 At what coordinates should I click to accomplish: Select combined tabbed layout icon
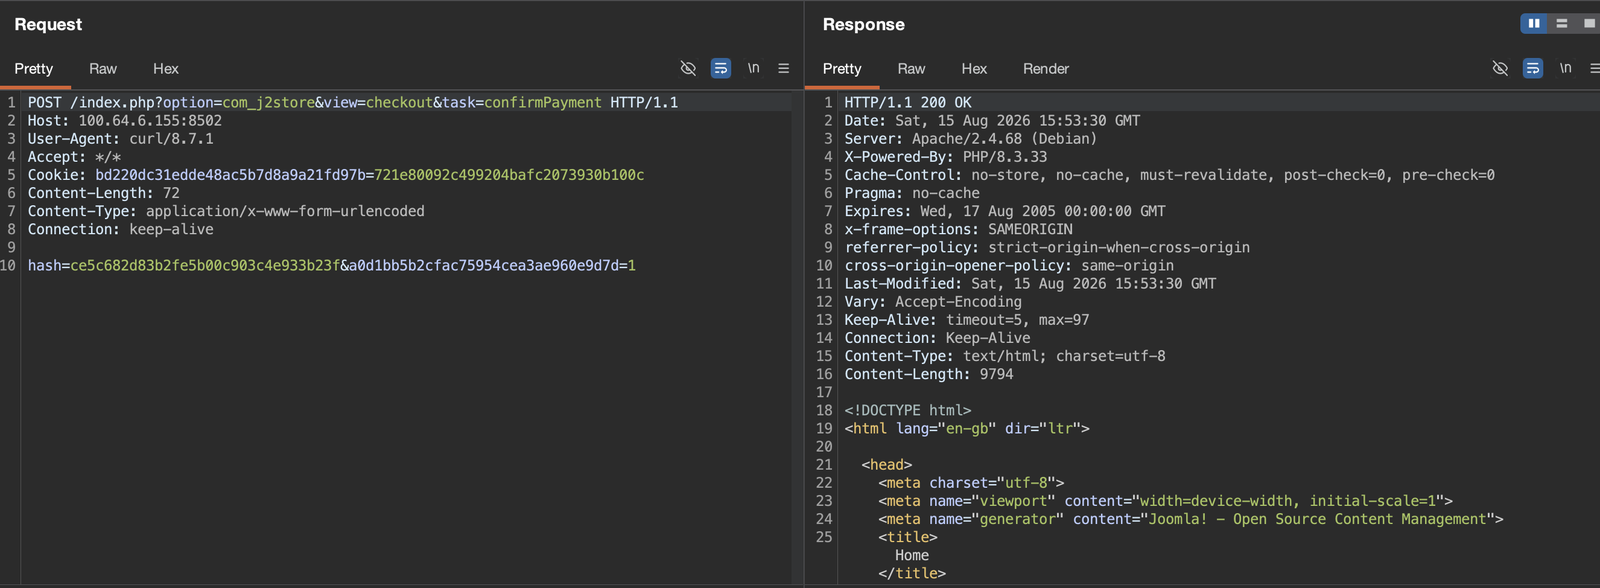point(1589,23)
